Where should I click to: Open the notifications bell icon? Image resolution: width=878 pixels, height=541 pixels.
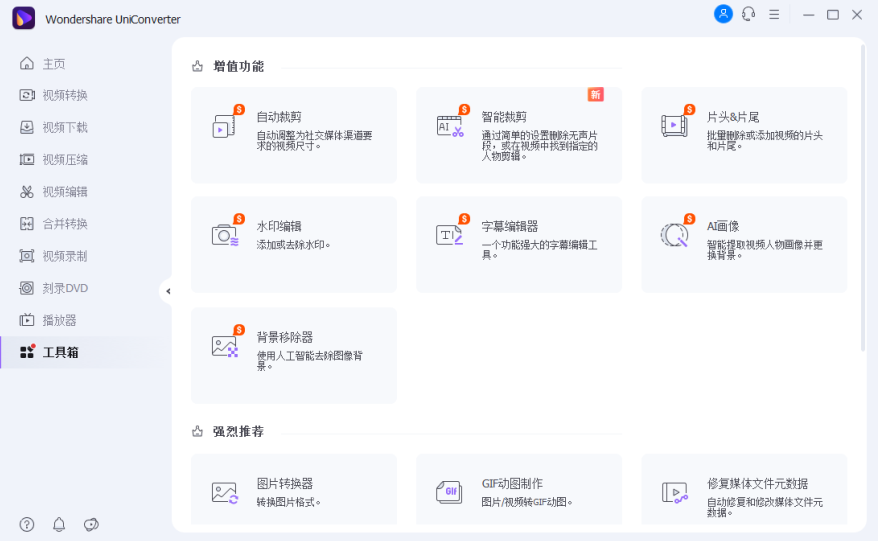point(59,525)
